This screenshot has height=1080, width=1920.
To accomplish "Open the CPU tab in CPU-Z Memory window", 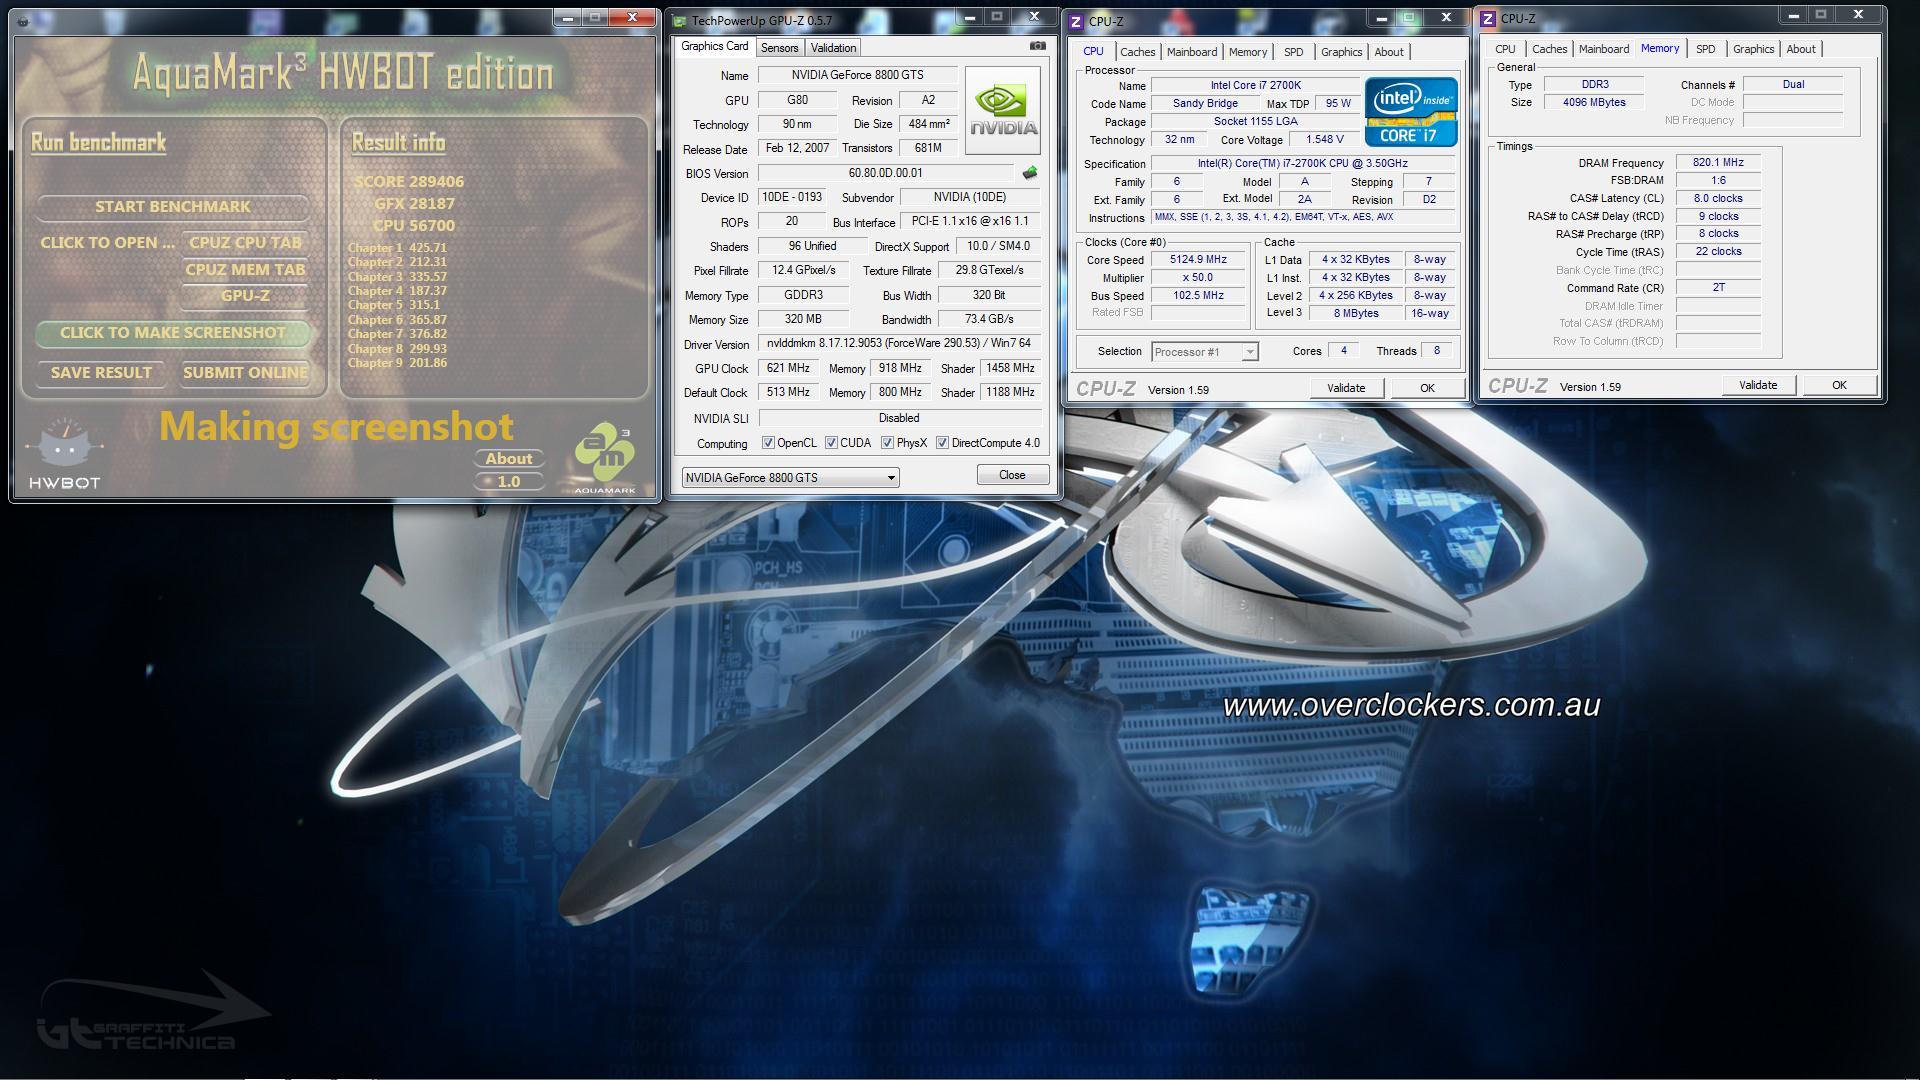I will pyautogui.click(x=1505, y=49).
